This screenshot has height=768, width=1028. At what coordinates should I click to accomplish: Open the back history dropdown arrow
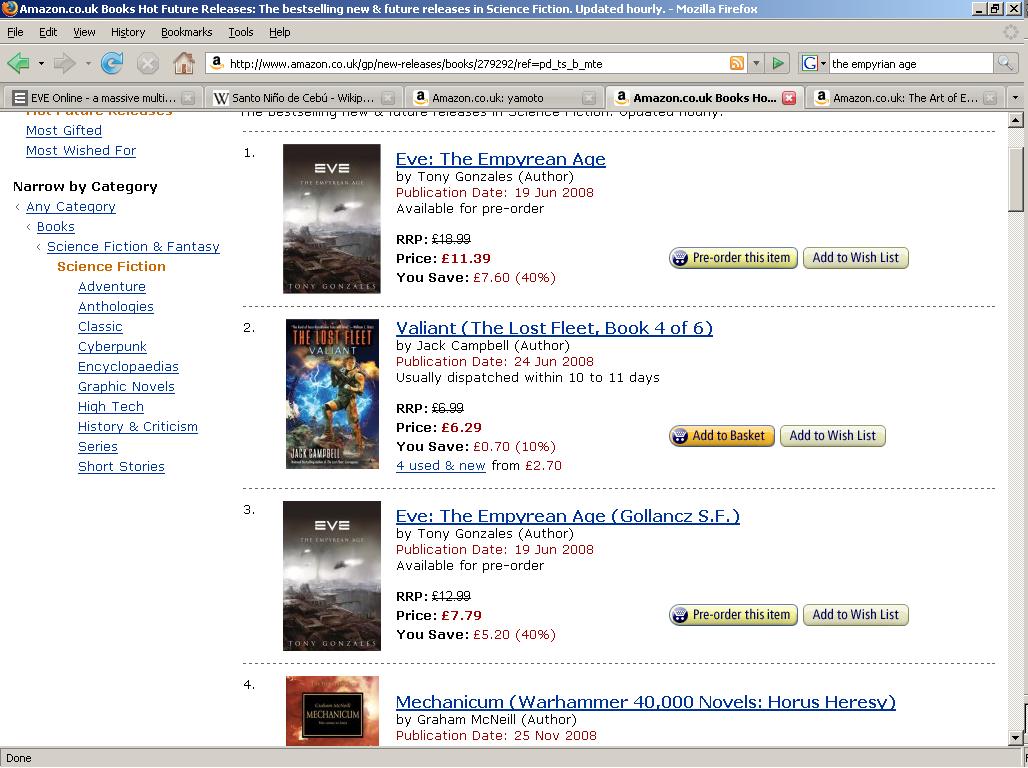click(x=41, y=64)
